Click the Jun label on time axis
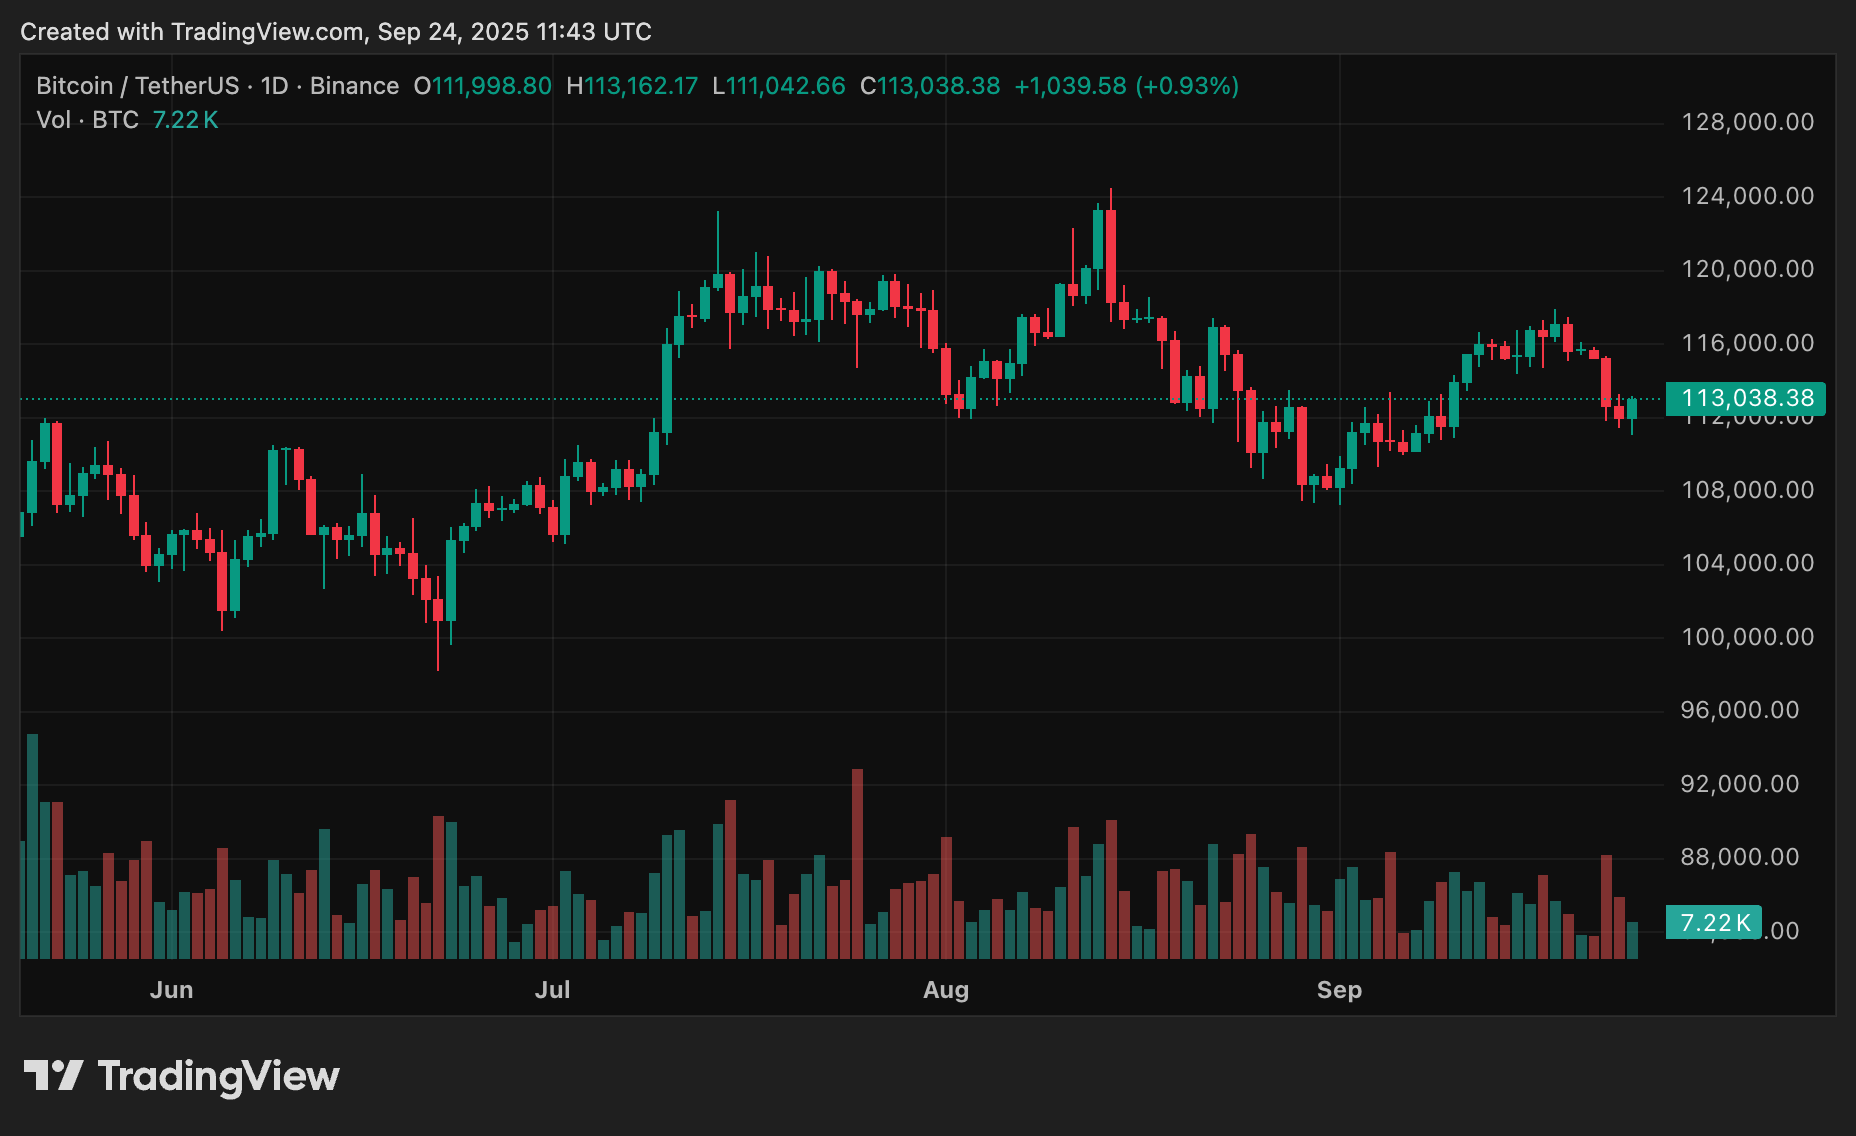This screenshot has width=1856, height=1136. coord(172,989)
